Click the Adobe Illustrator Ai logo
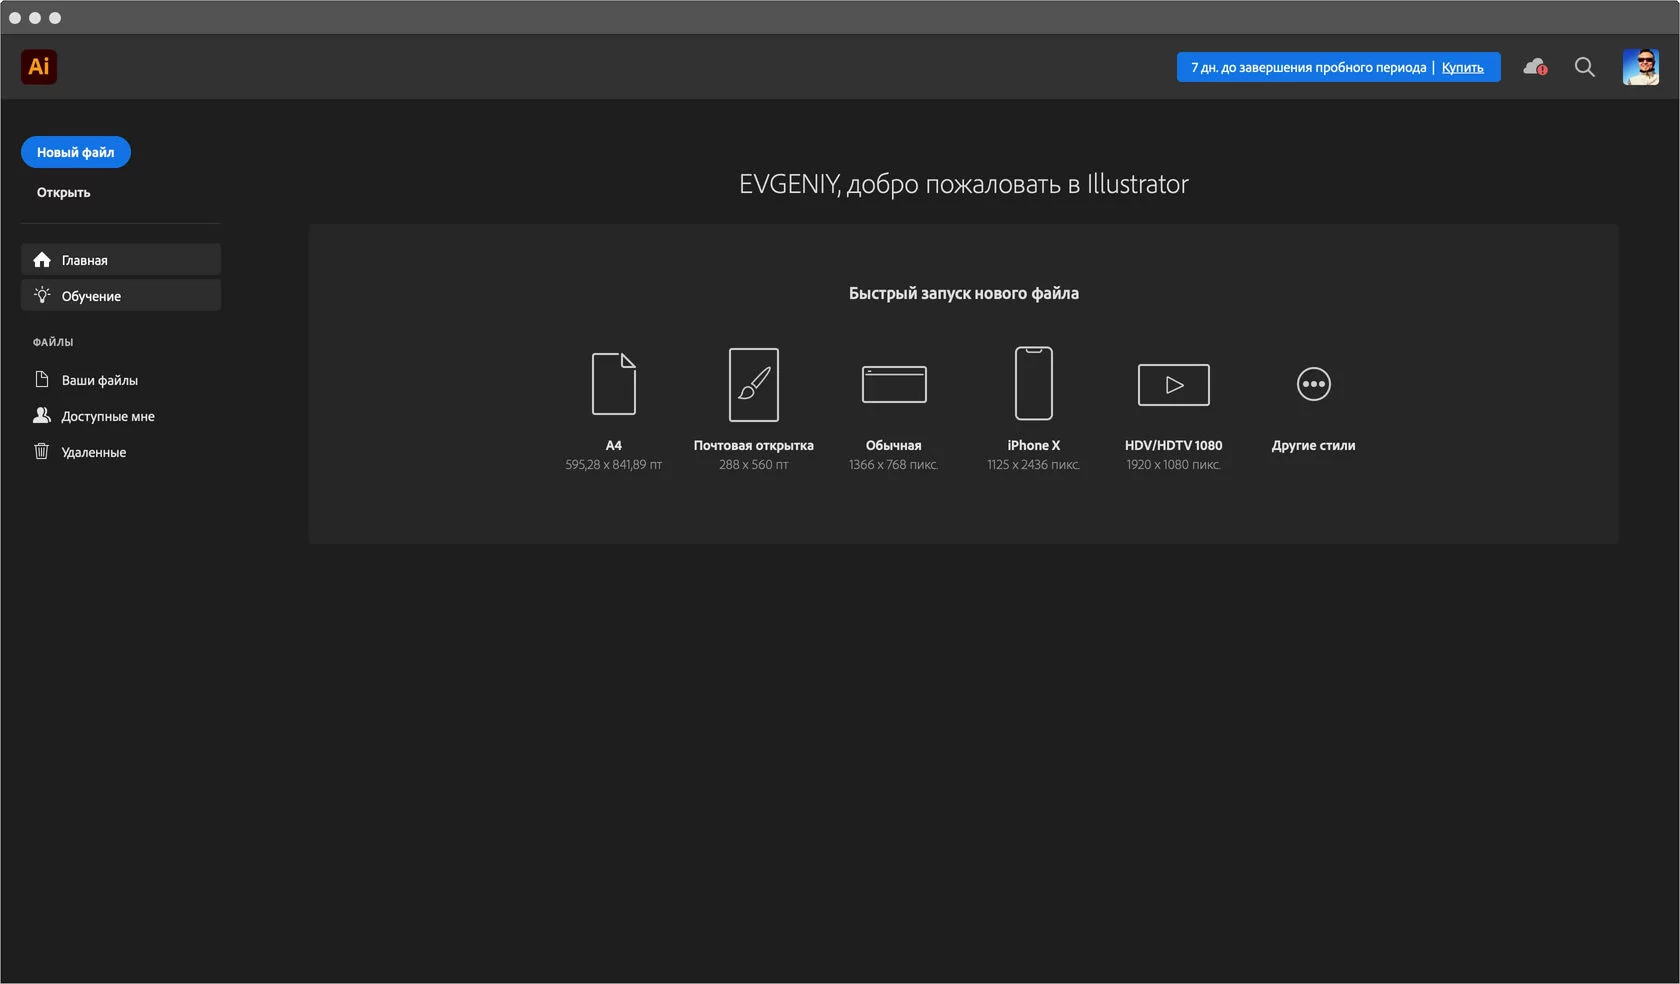The height and width of the screenshot is (984, 1680). 39,67
